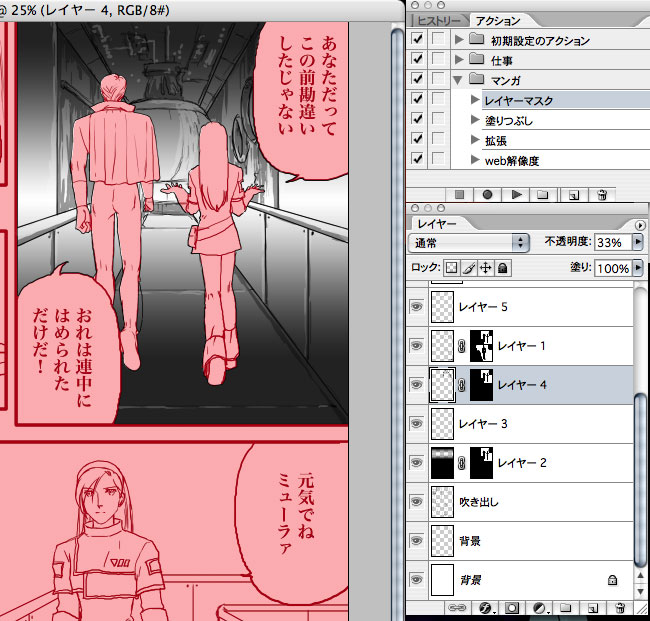Lock transparent pixels icon
Image resolution: width=650 pixels, height=621 pixels.
point(451,268)
